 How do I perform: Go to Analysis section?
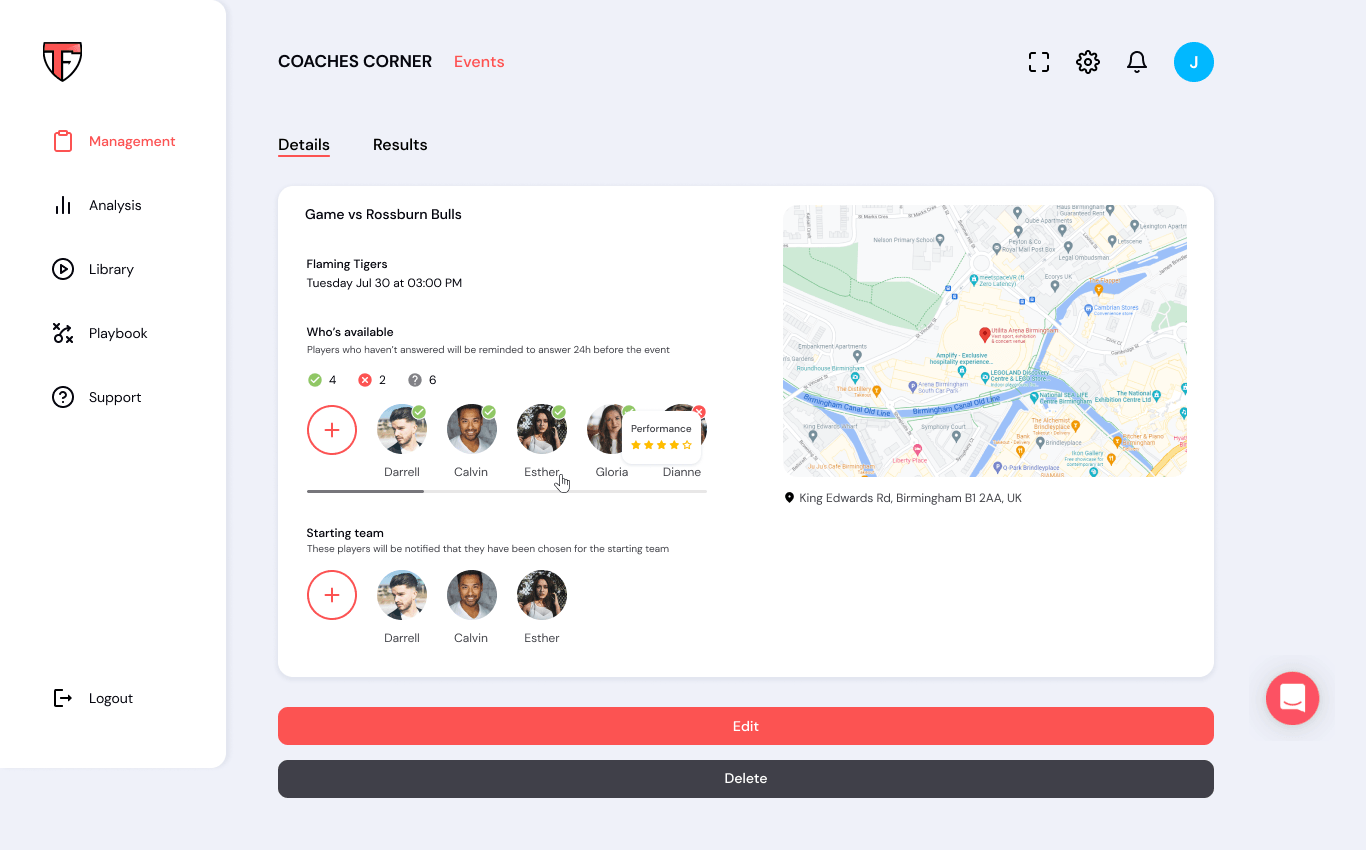pyautogui.click(x=115, y=205)
